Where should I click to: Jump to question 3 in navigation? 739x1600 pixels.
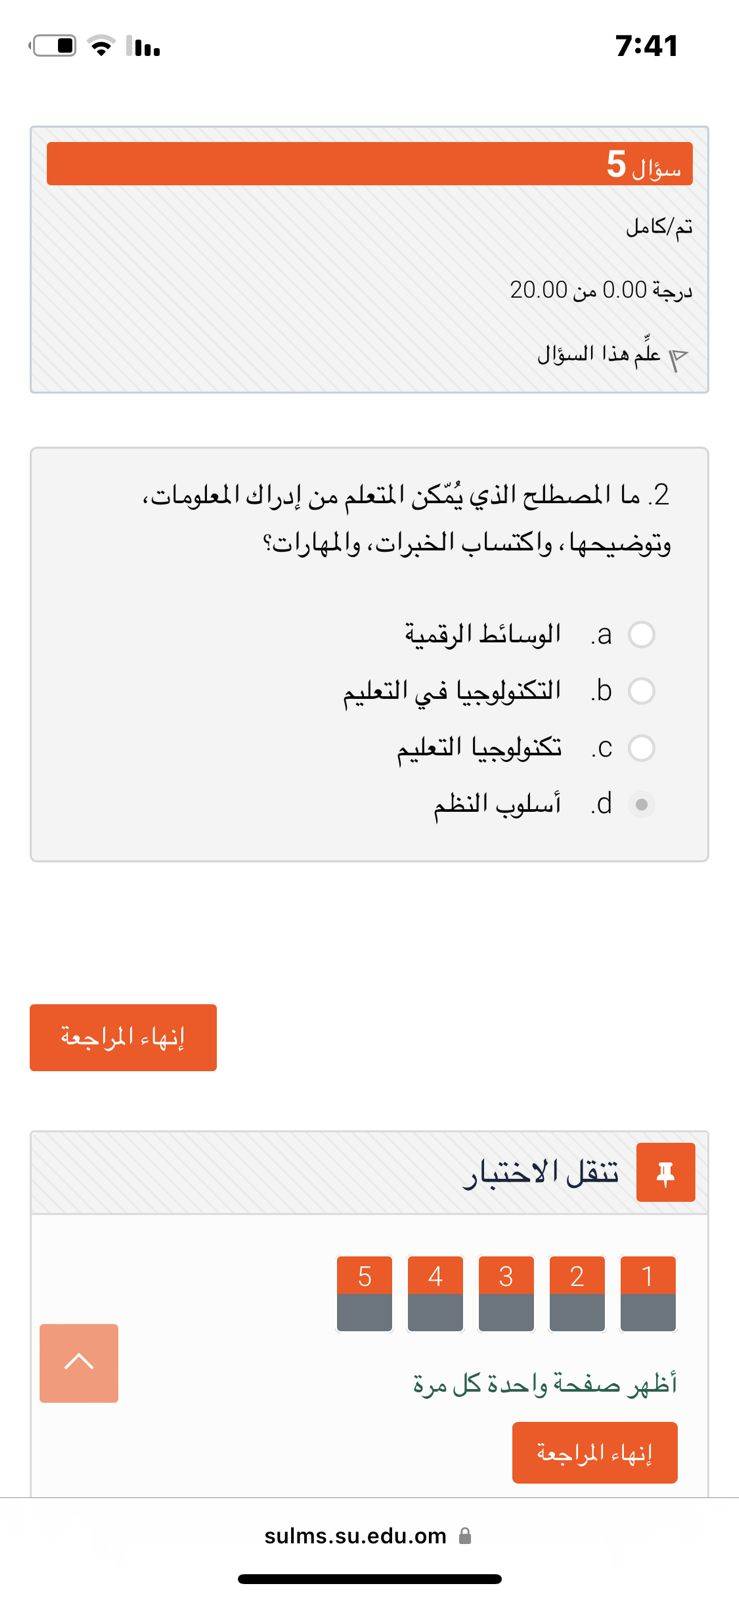tap(506, 1293)
